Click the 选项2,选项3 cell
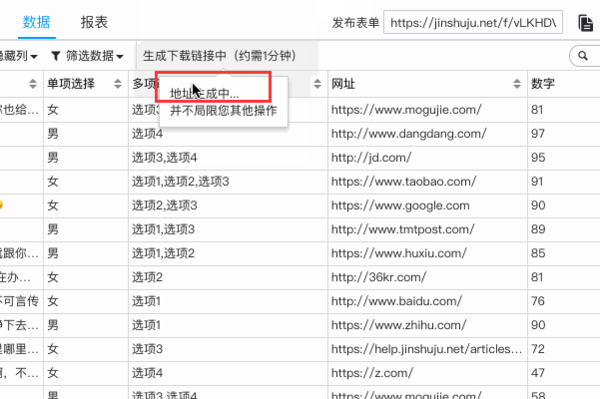The width and height of the screenshot is (600, 399). [228, 205]
